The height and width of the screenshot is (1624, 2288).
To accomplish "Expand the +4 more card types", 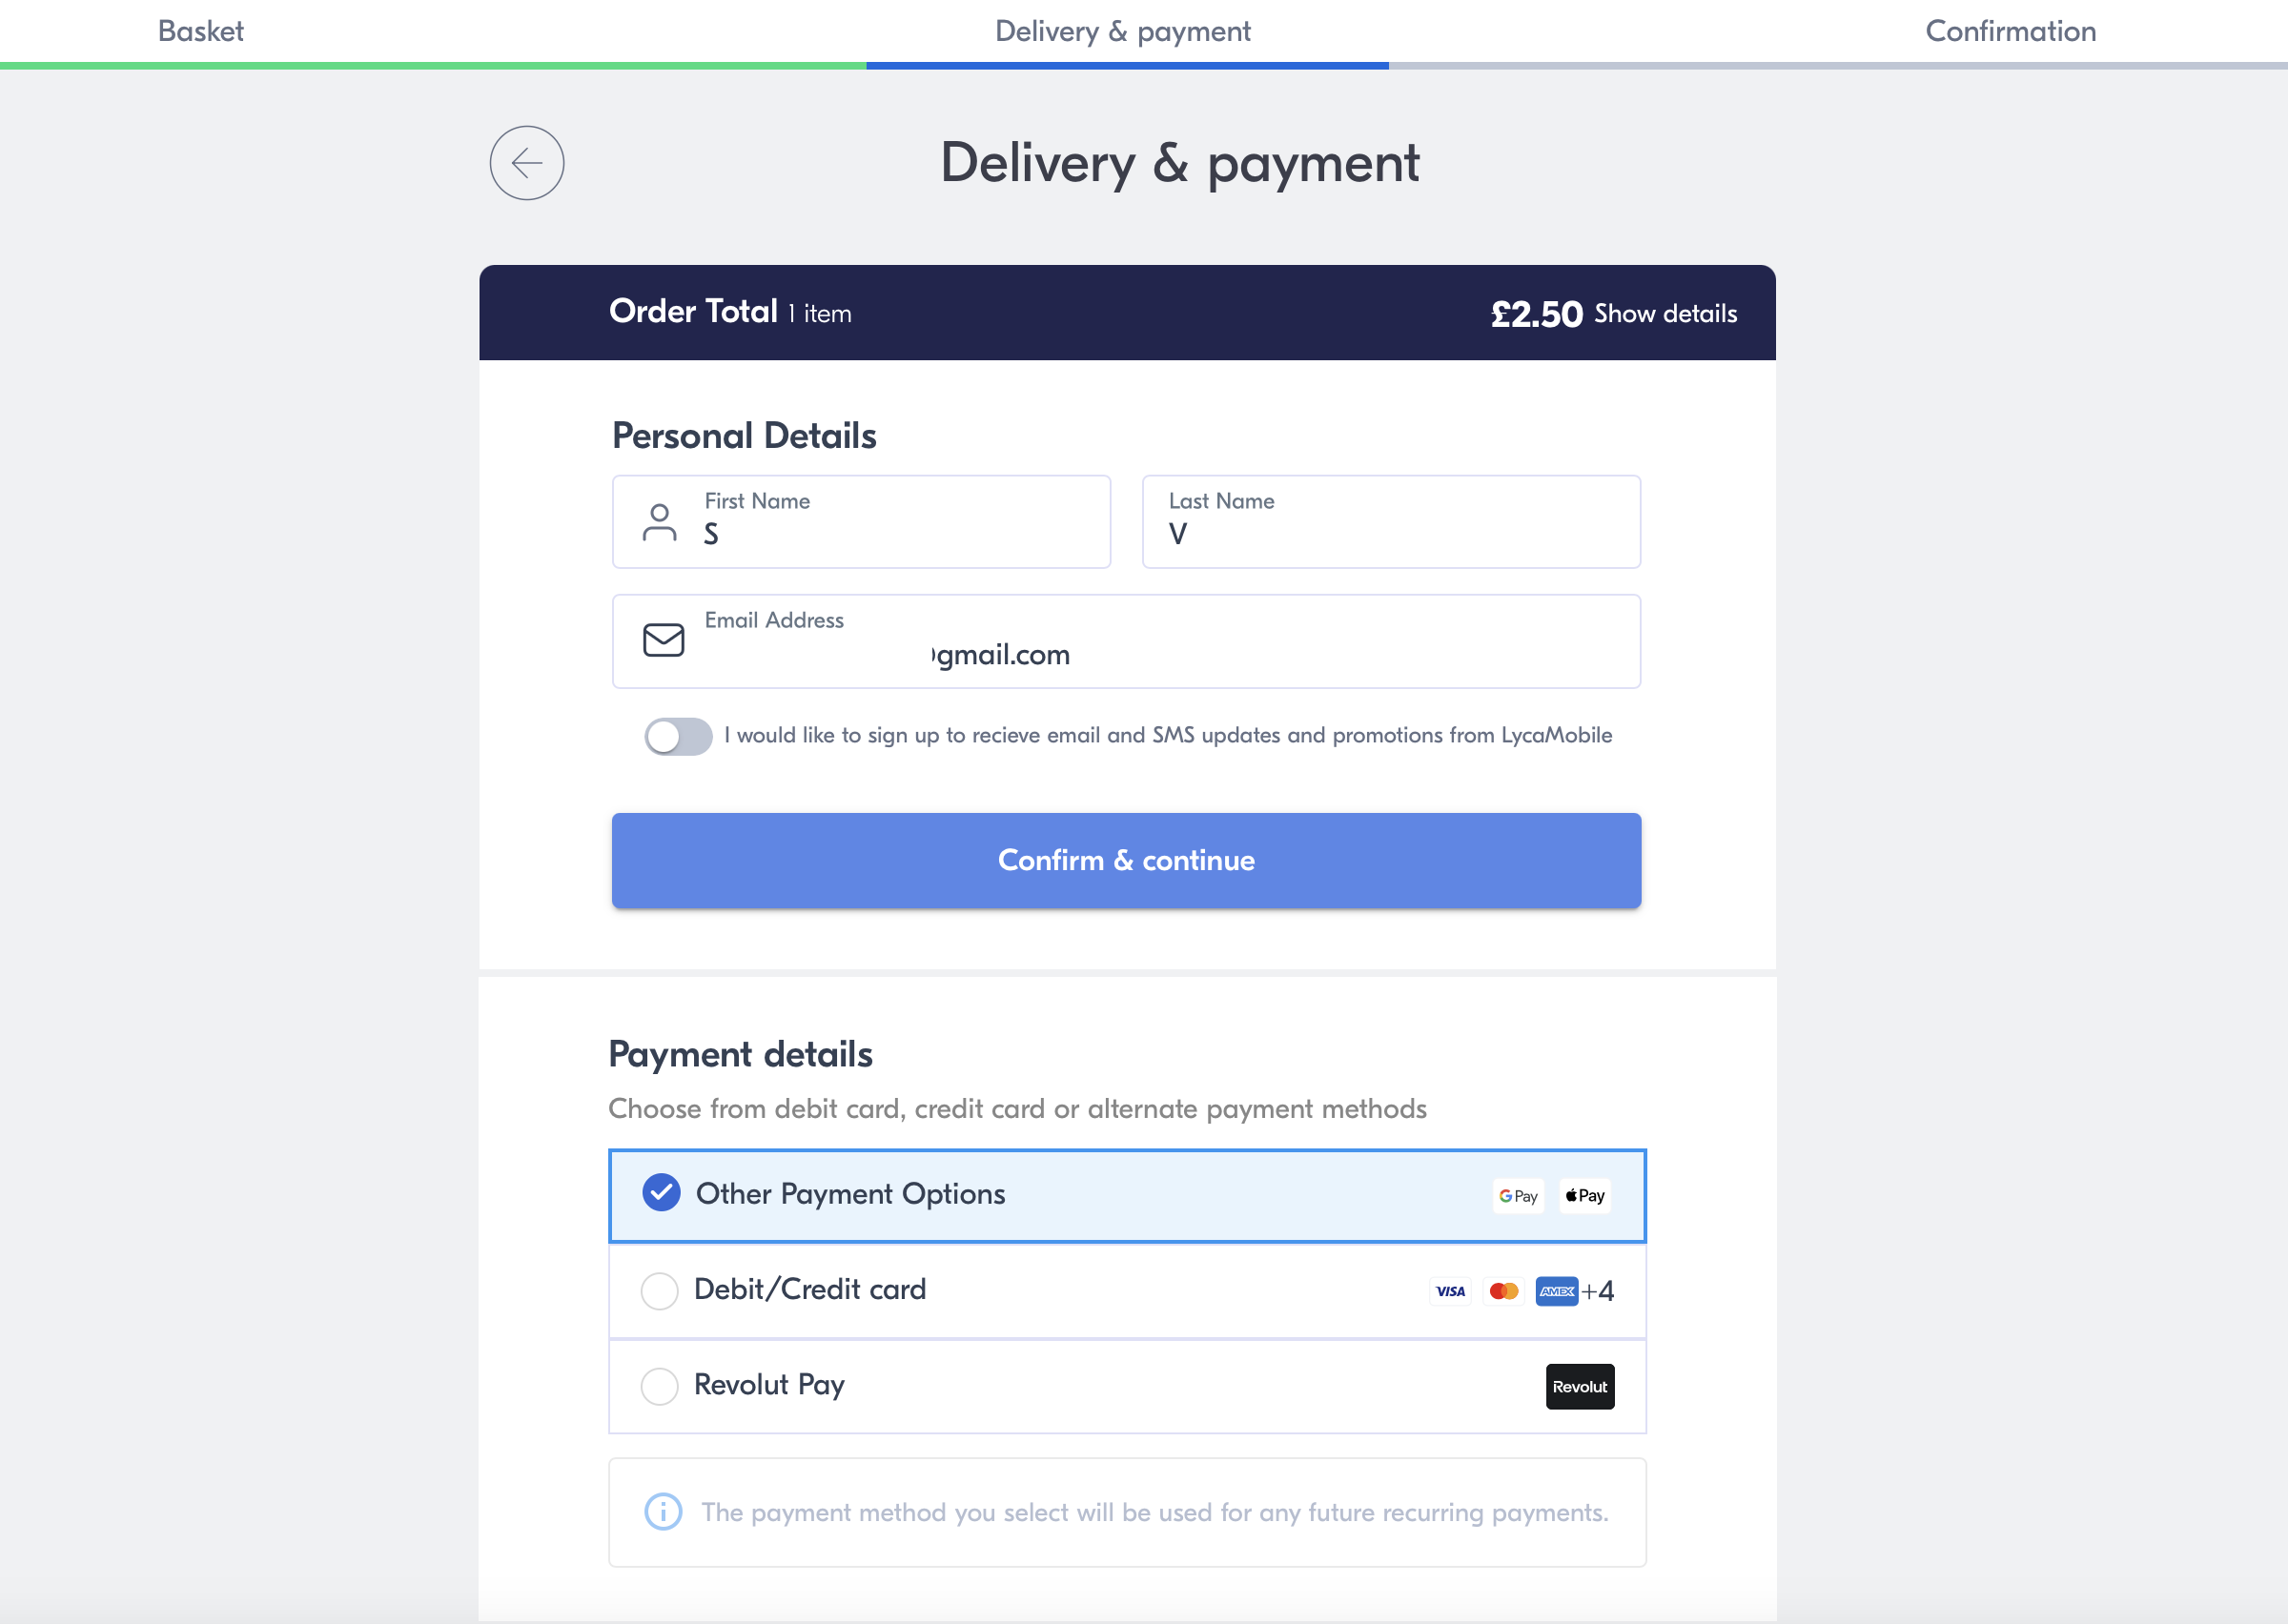I will pos(1598,1291).
